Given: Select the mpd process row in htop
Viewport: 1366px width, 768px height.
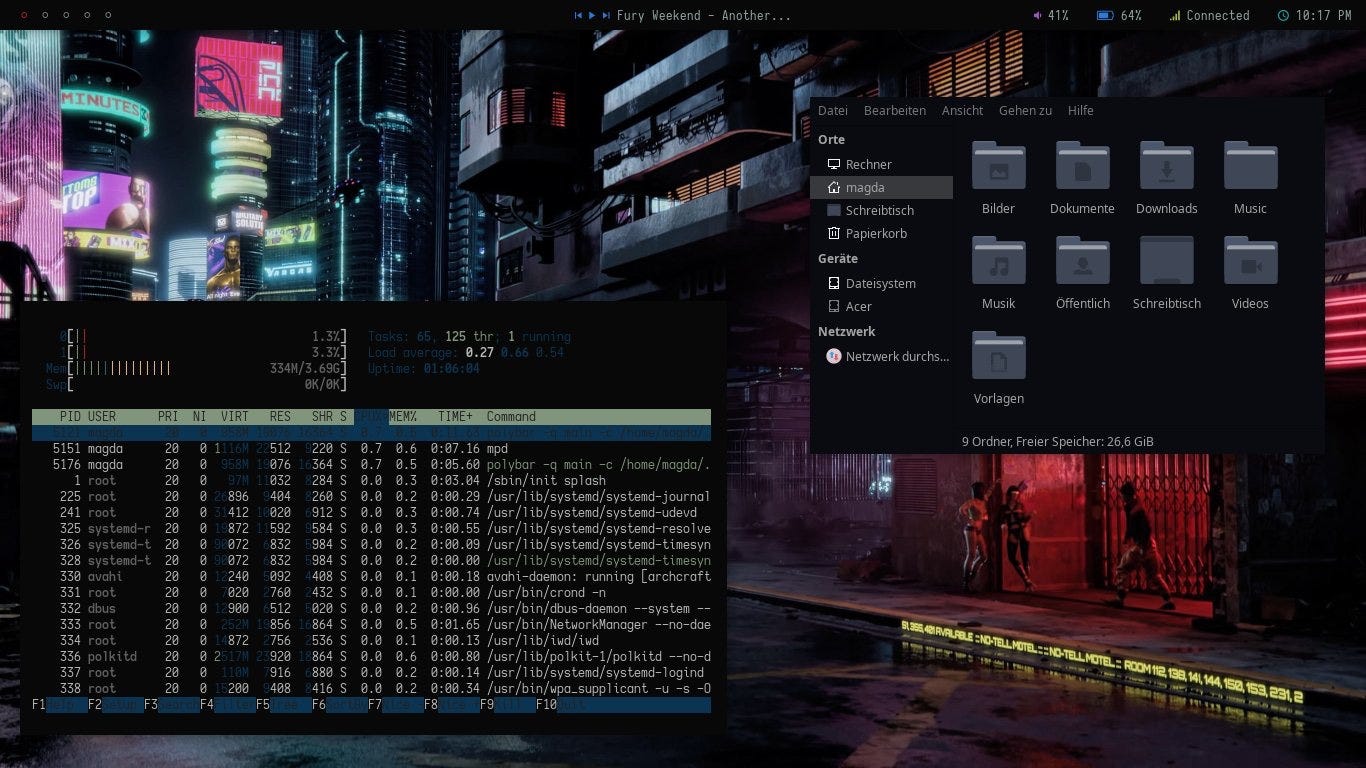Looking at the screenshot, I should (371, 449).
